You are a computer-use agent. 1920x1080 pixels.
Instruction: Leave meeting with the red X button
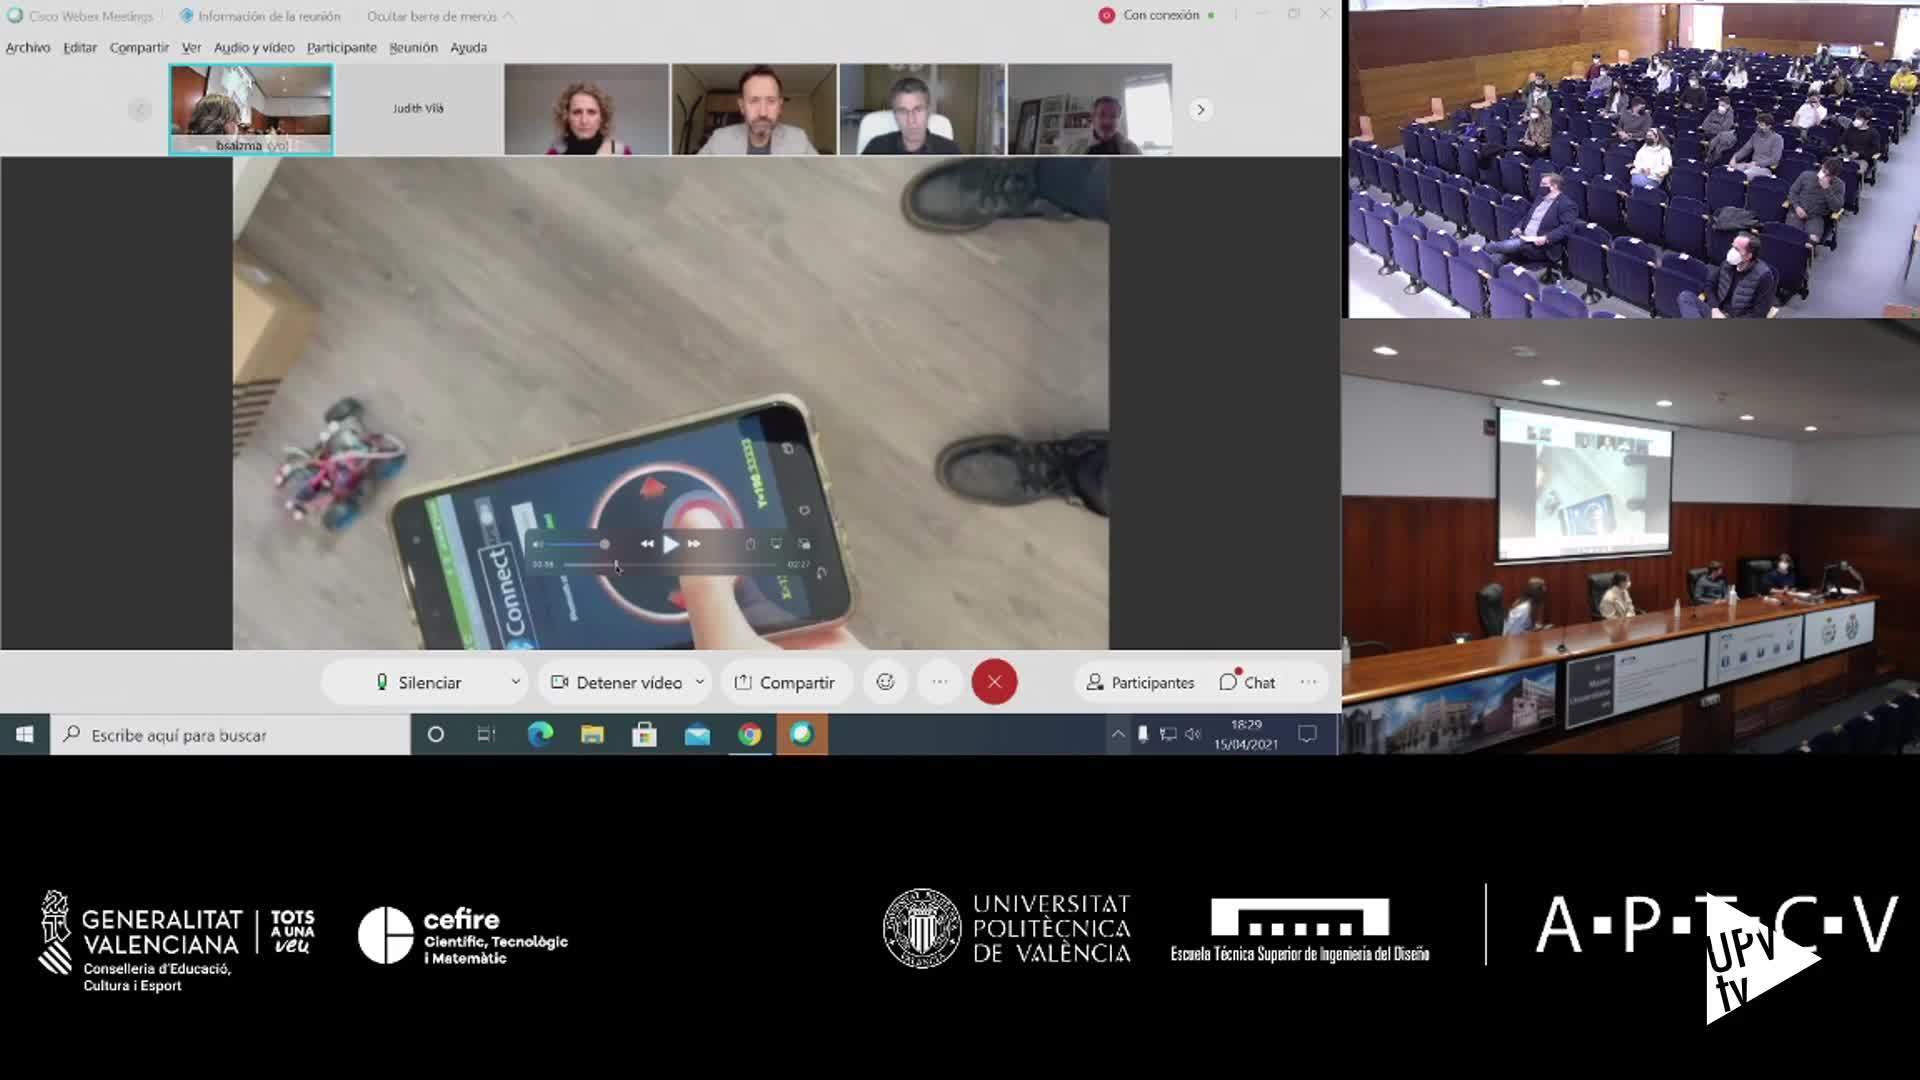point(994,682)
